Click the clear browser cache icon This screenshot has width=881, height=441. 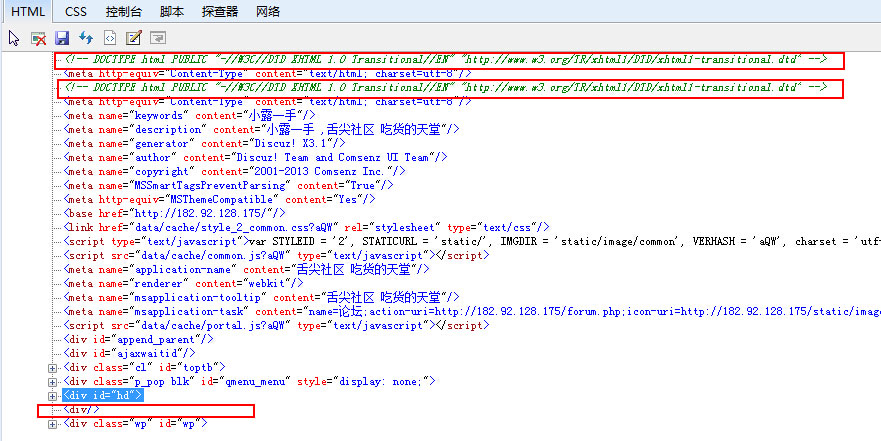38,38
